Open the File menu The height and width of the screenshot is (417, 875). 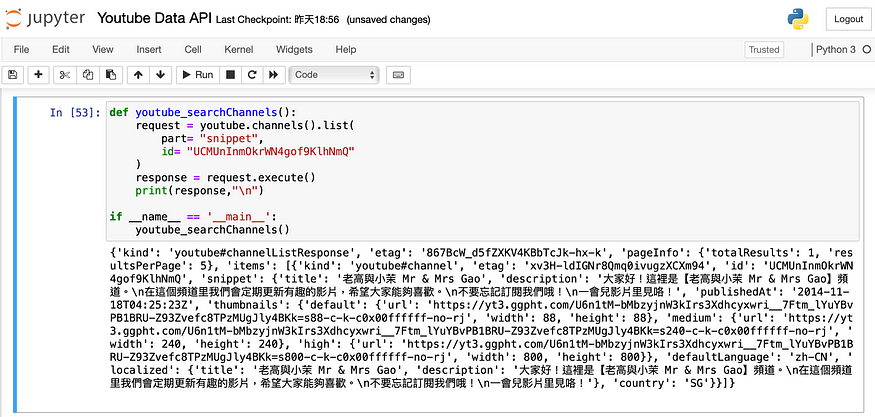point(21,50)
